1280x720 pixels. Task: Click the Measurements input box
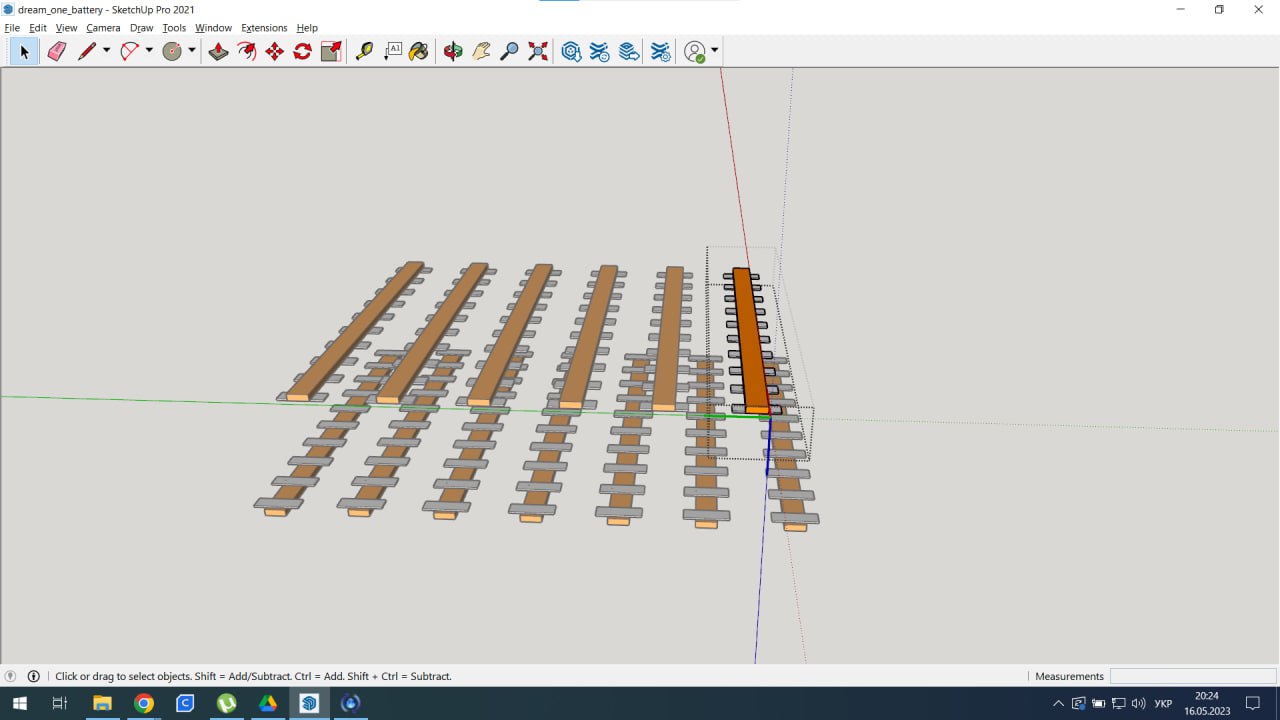pos(1192,676)
